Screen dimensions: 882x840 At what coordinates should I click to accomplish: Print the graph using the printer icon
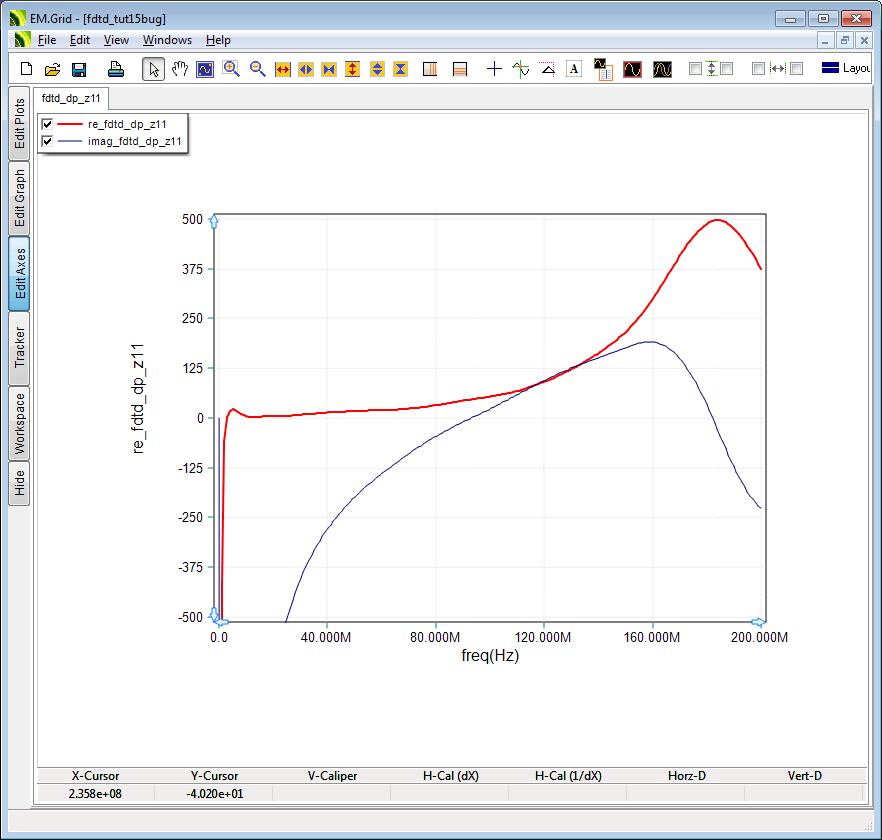(116, 69)
